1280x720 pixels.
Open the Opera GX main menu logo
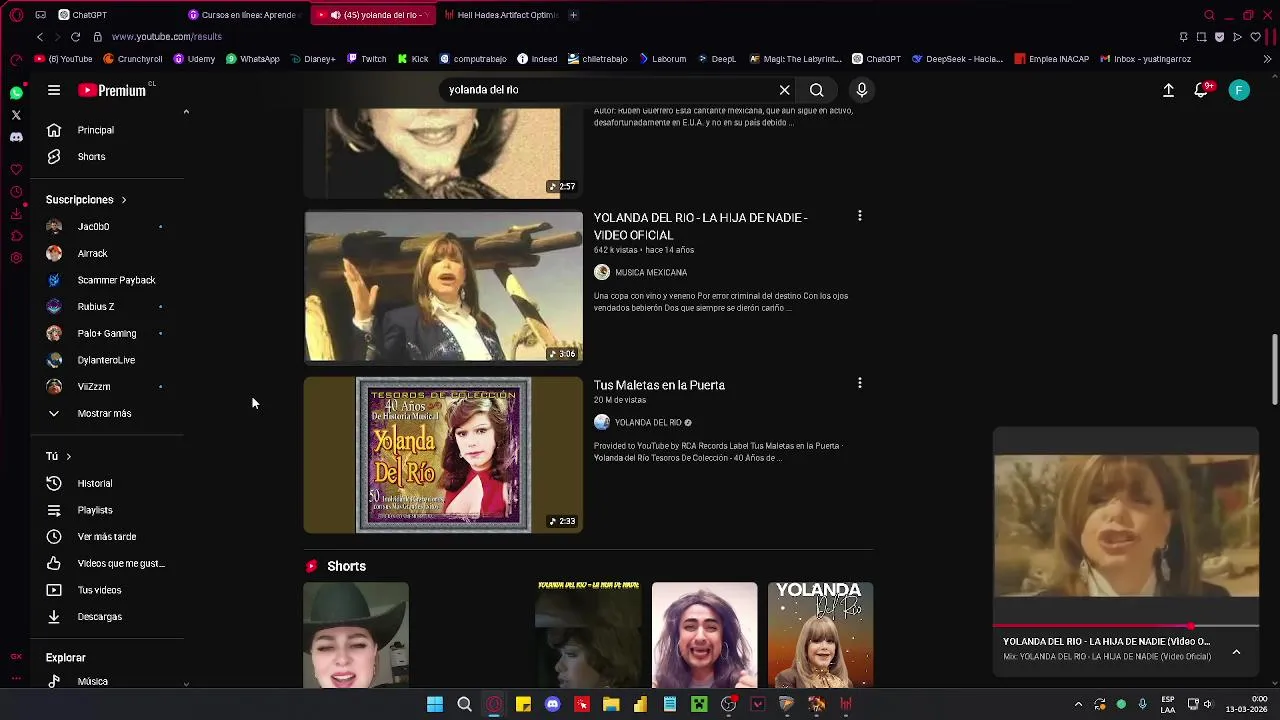coord(16,15)
